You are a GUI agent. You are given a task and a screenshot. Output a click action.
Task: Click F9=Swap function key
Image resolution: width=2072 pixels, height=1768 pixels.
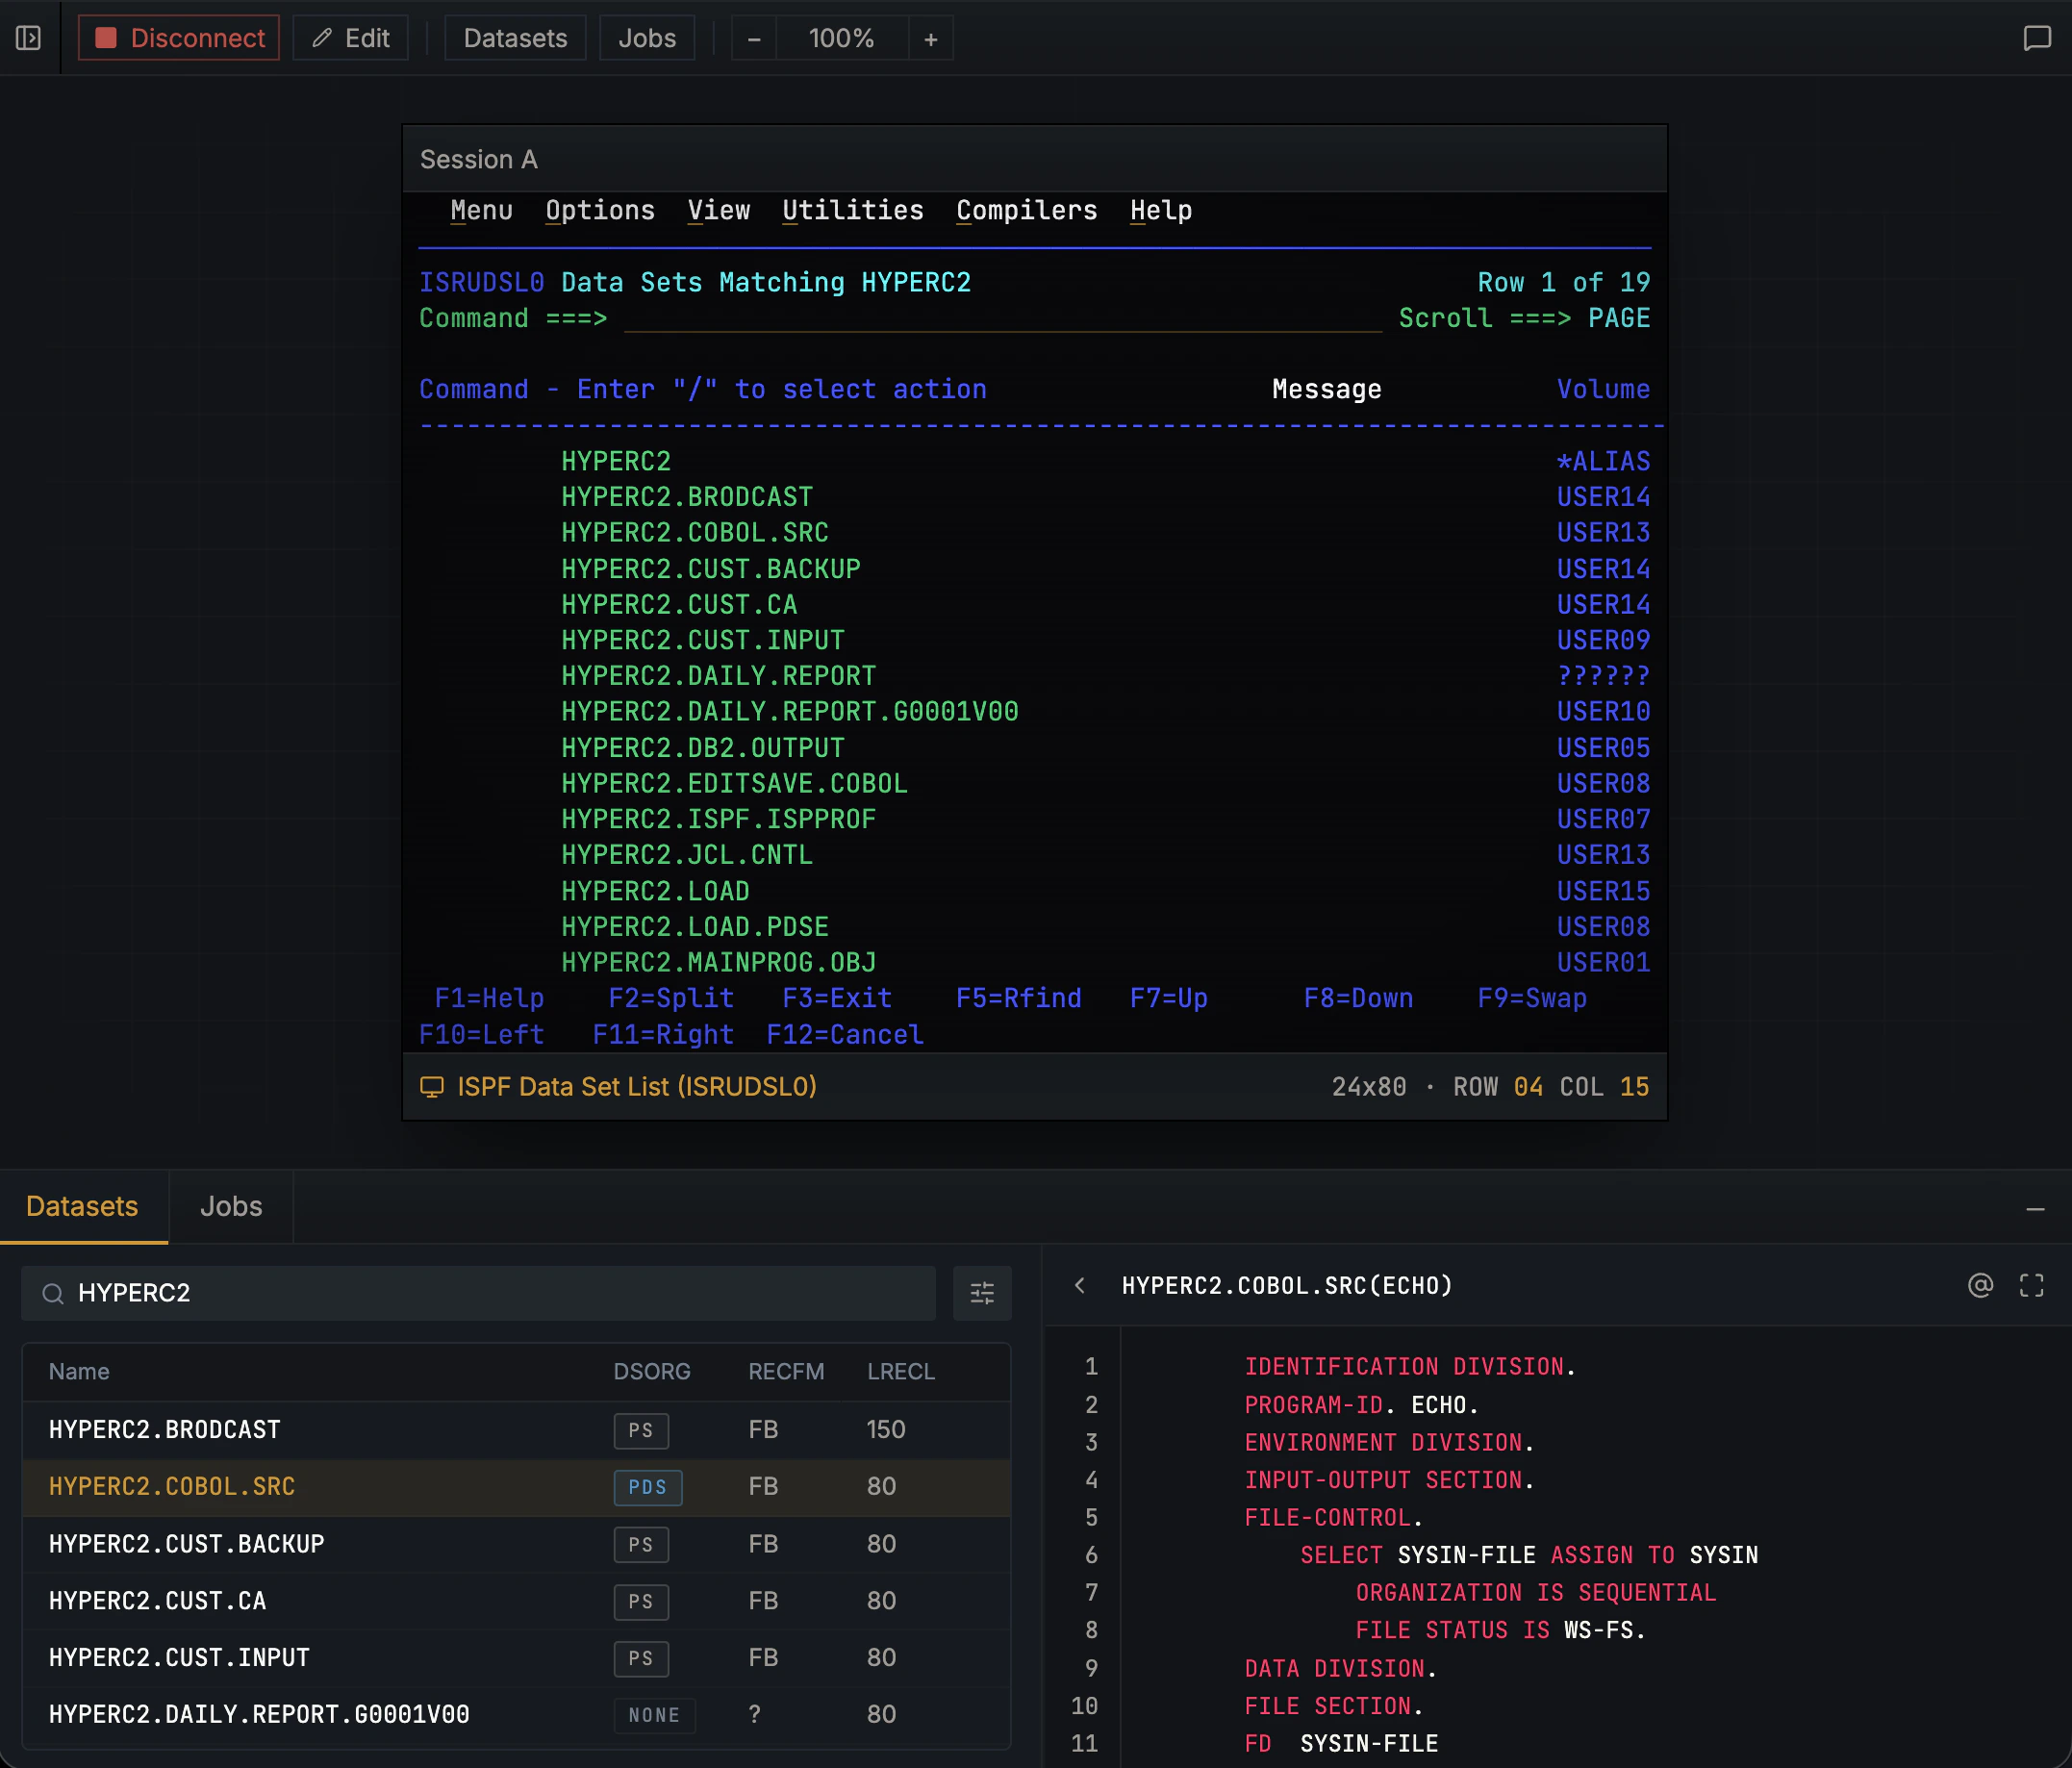point(1532,998)
